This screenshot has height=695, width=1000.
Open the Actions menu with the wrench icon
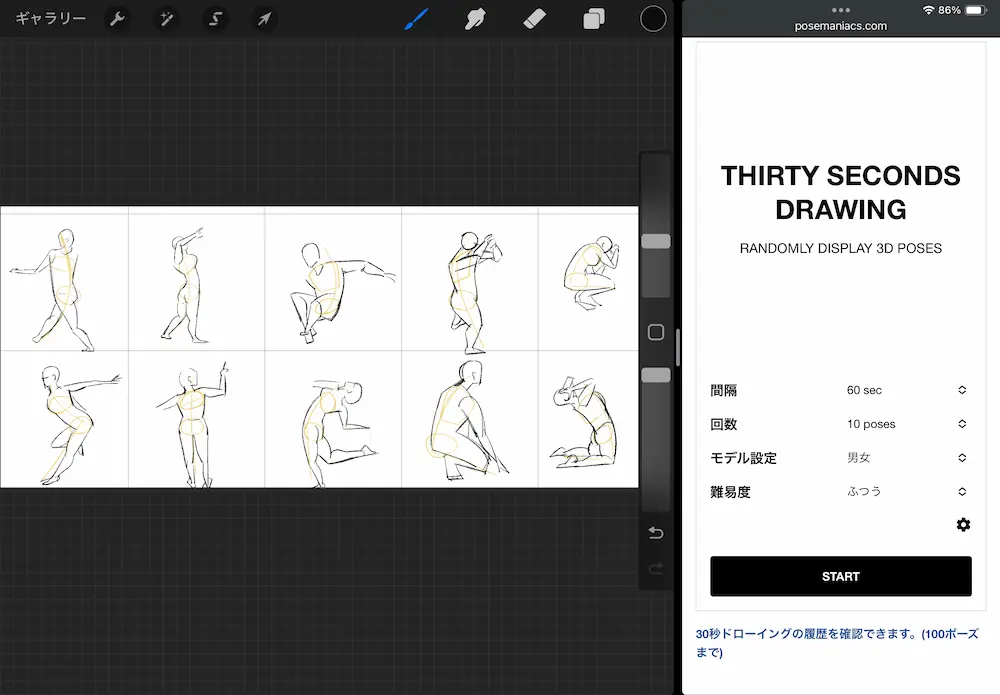point(117,18)
